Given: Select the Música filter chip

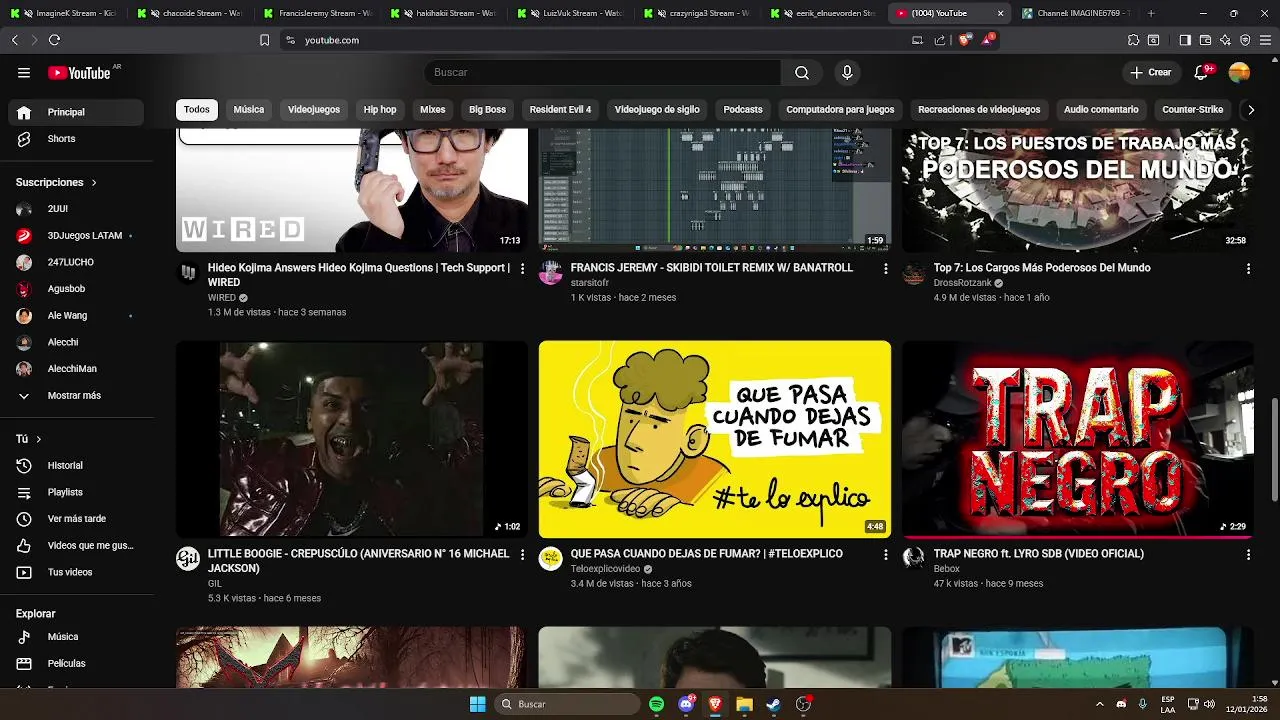Looking at the screenshot, I should point(249,110).
